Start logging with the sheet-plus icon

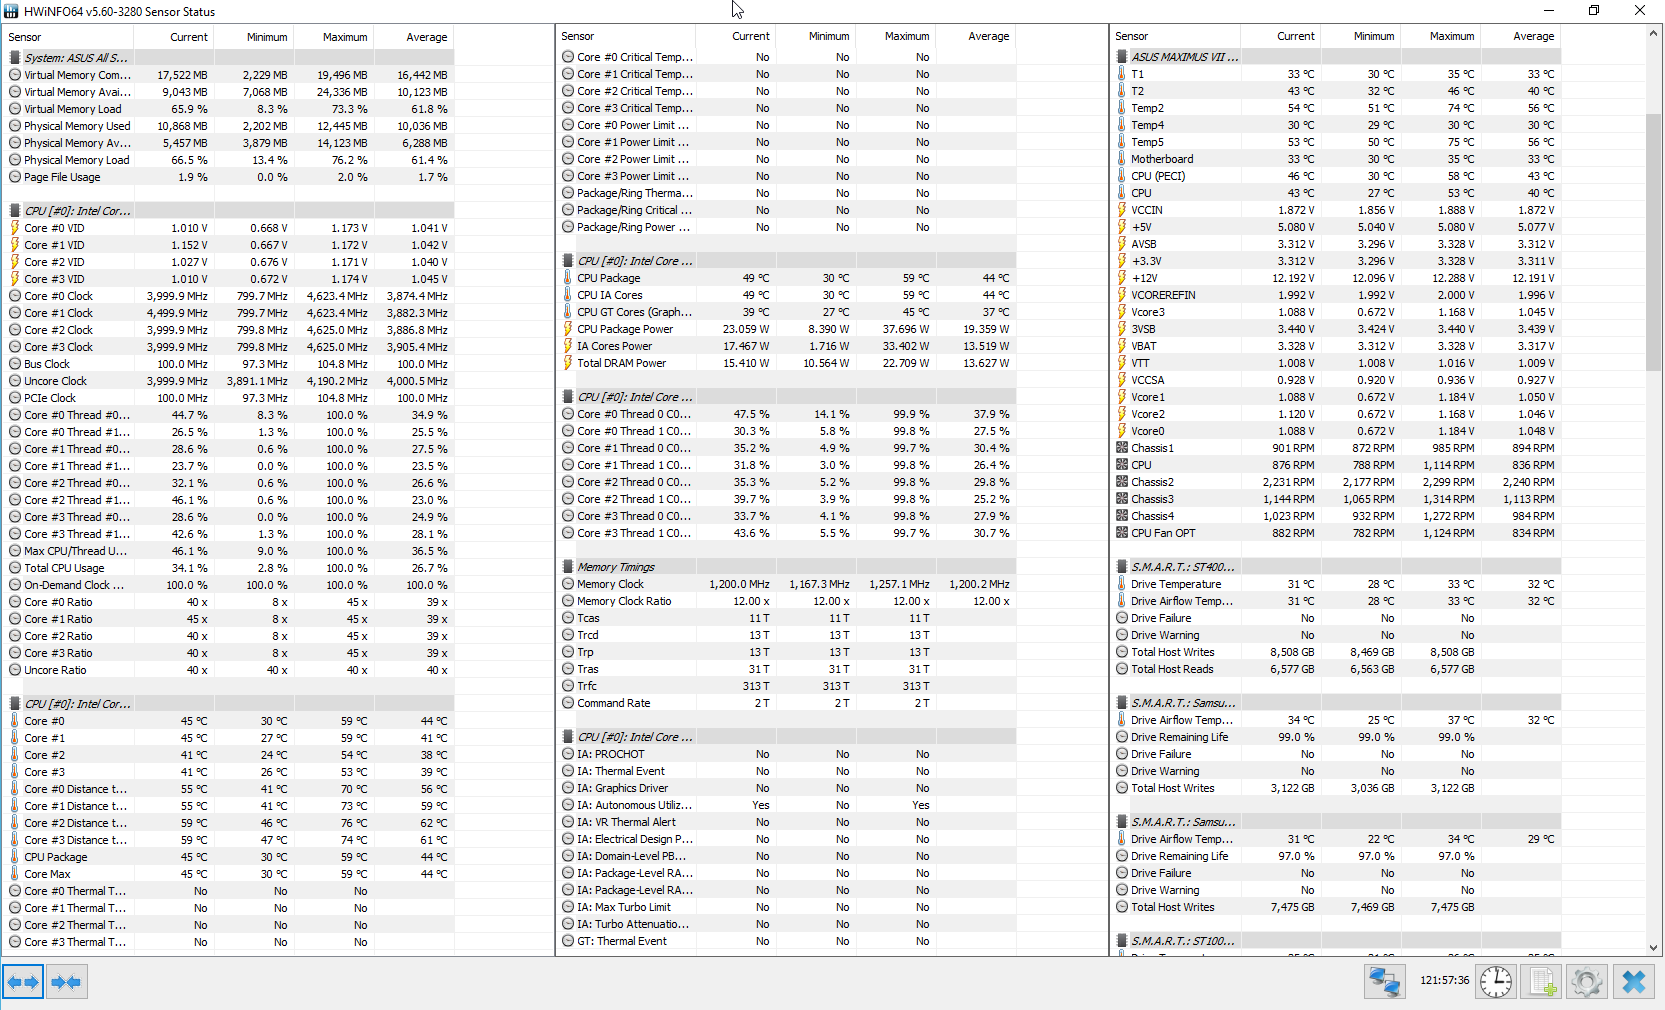1541,982
